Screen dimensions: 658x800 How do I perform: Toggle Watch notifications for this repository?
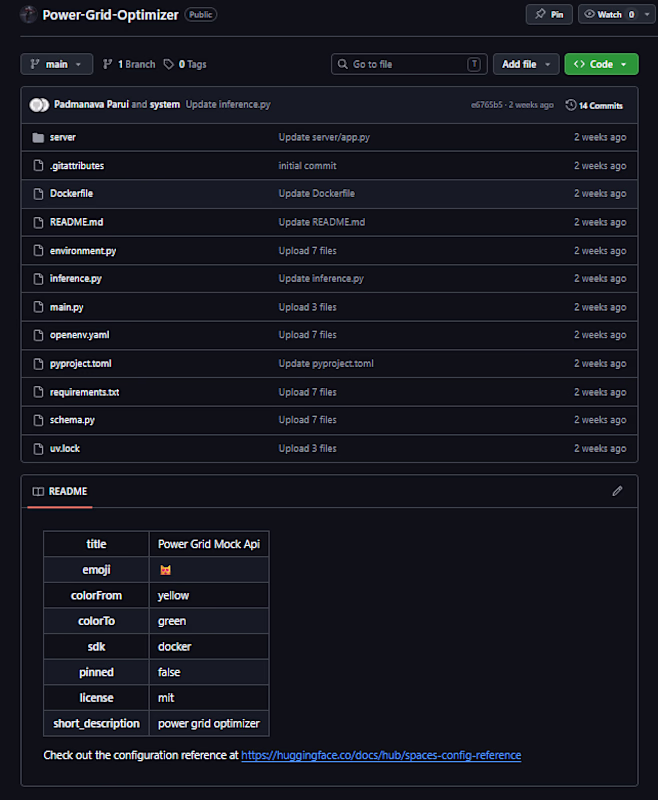pos(609,15)
